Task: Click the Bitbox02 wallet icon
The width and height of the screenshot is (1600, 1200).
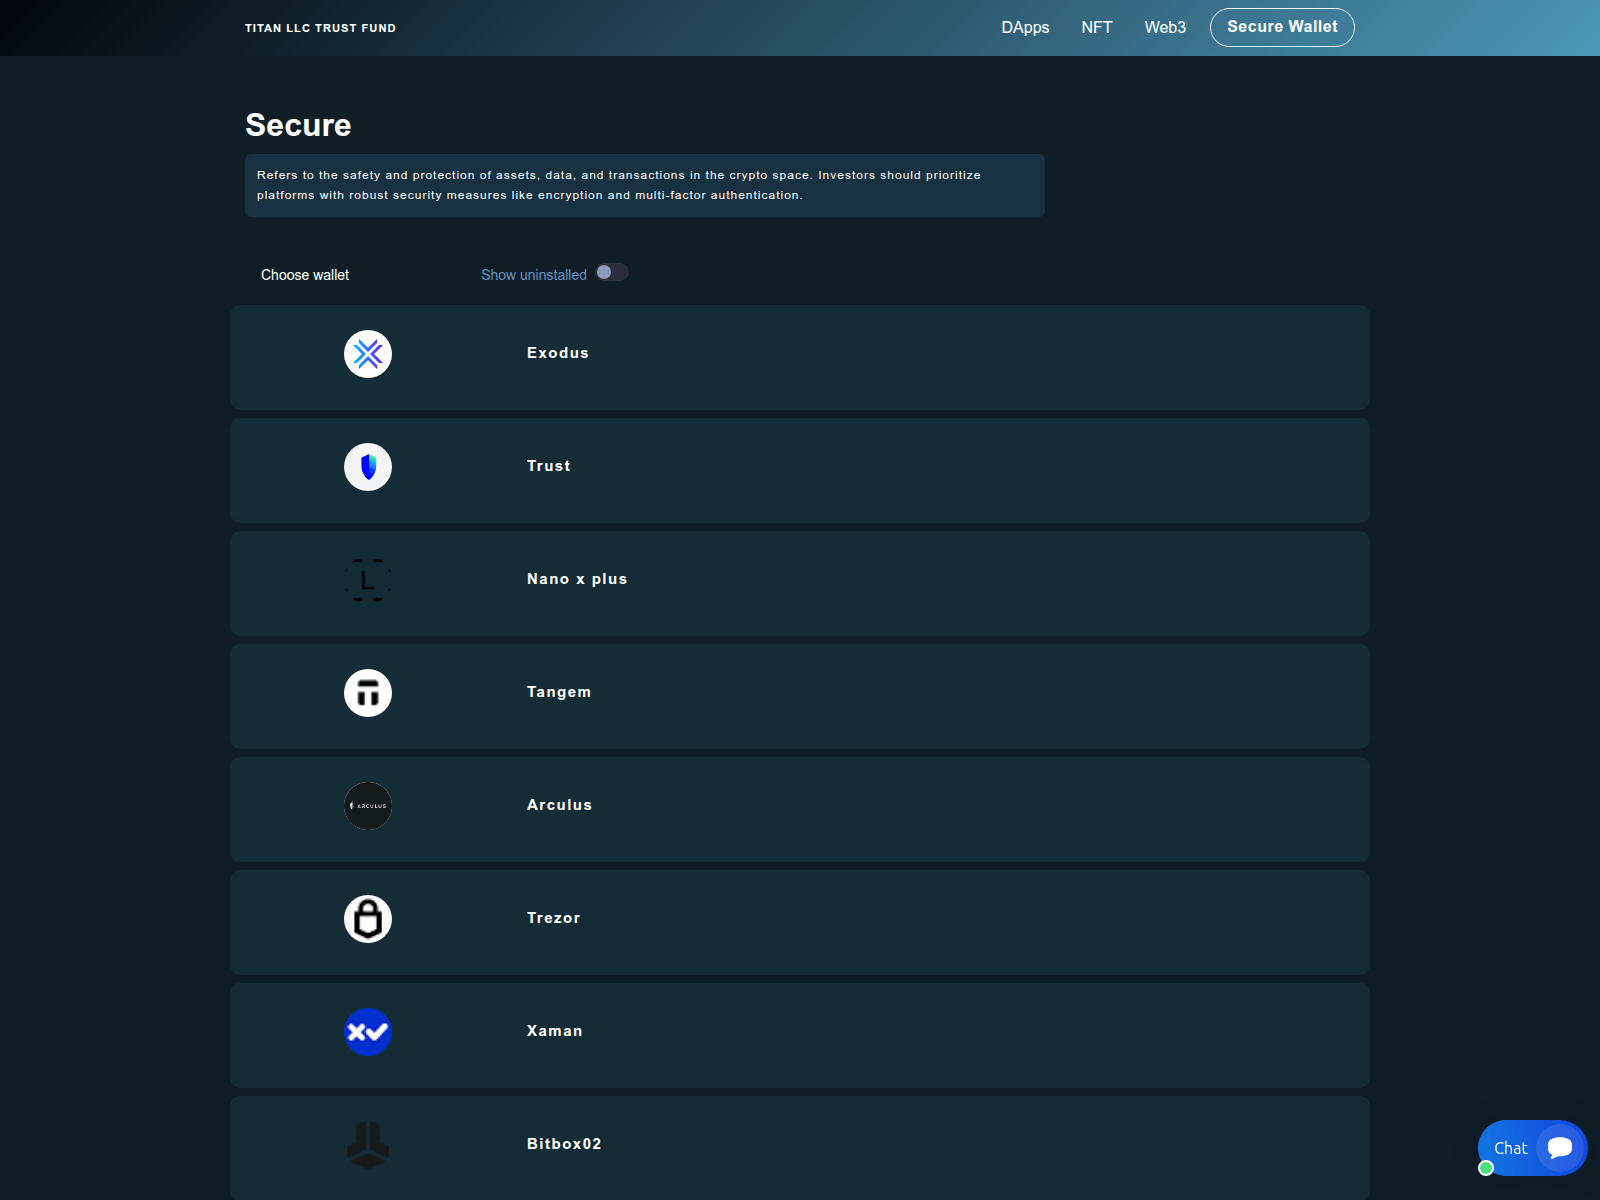Action: click(x=368, y=1145)
